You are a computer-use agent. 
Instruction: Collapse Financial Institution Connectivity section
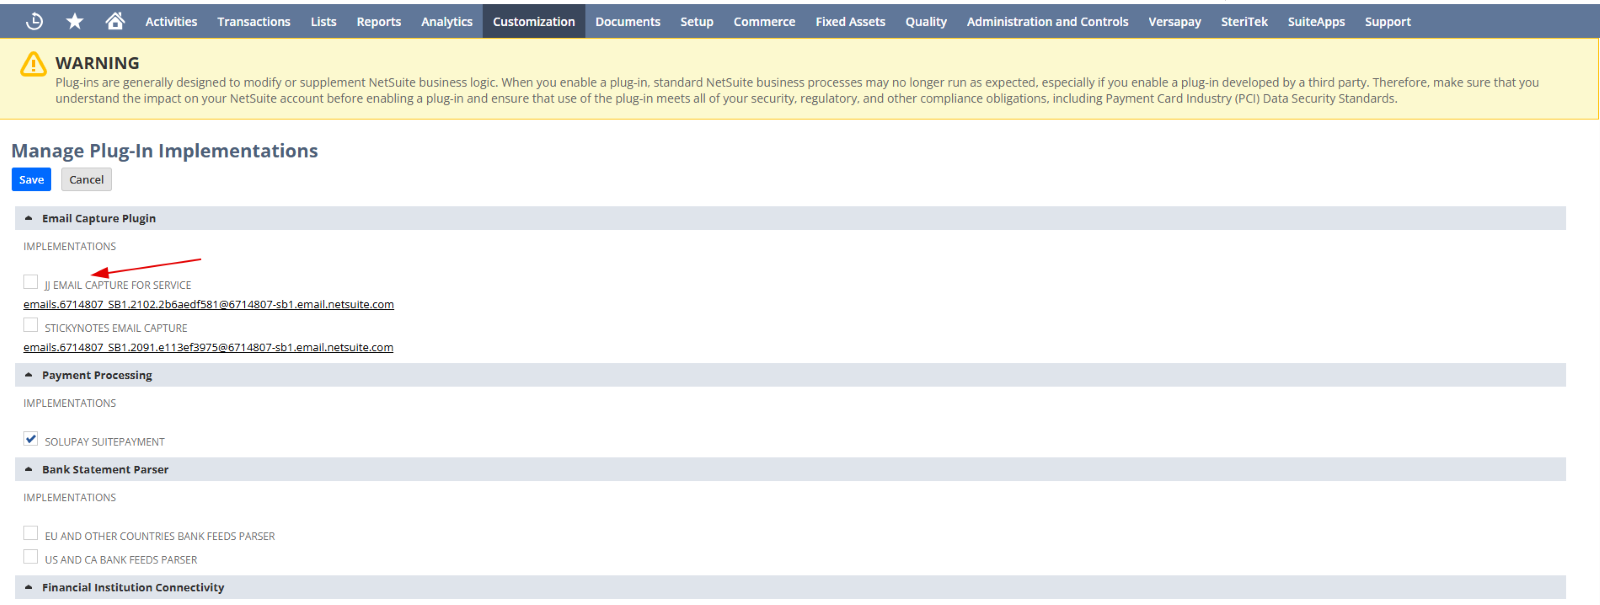pos(29,587)
